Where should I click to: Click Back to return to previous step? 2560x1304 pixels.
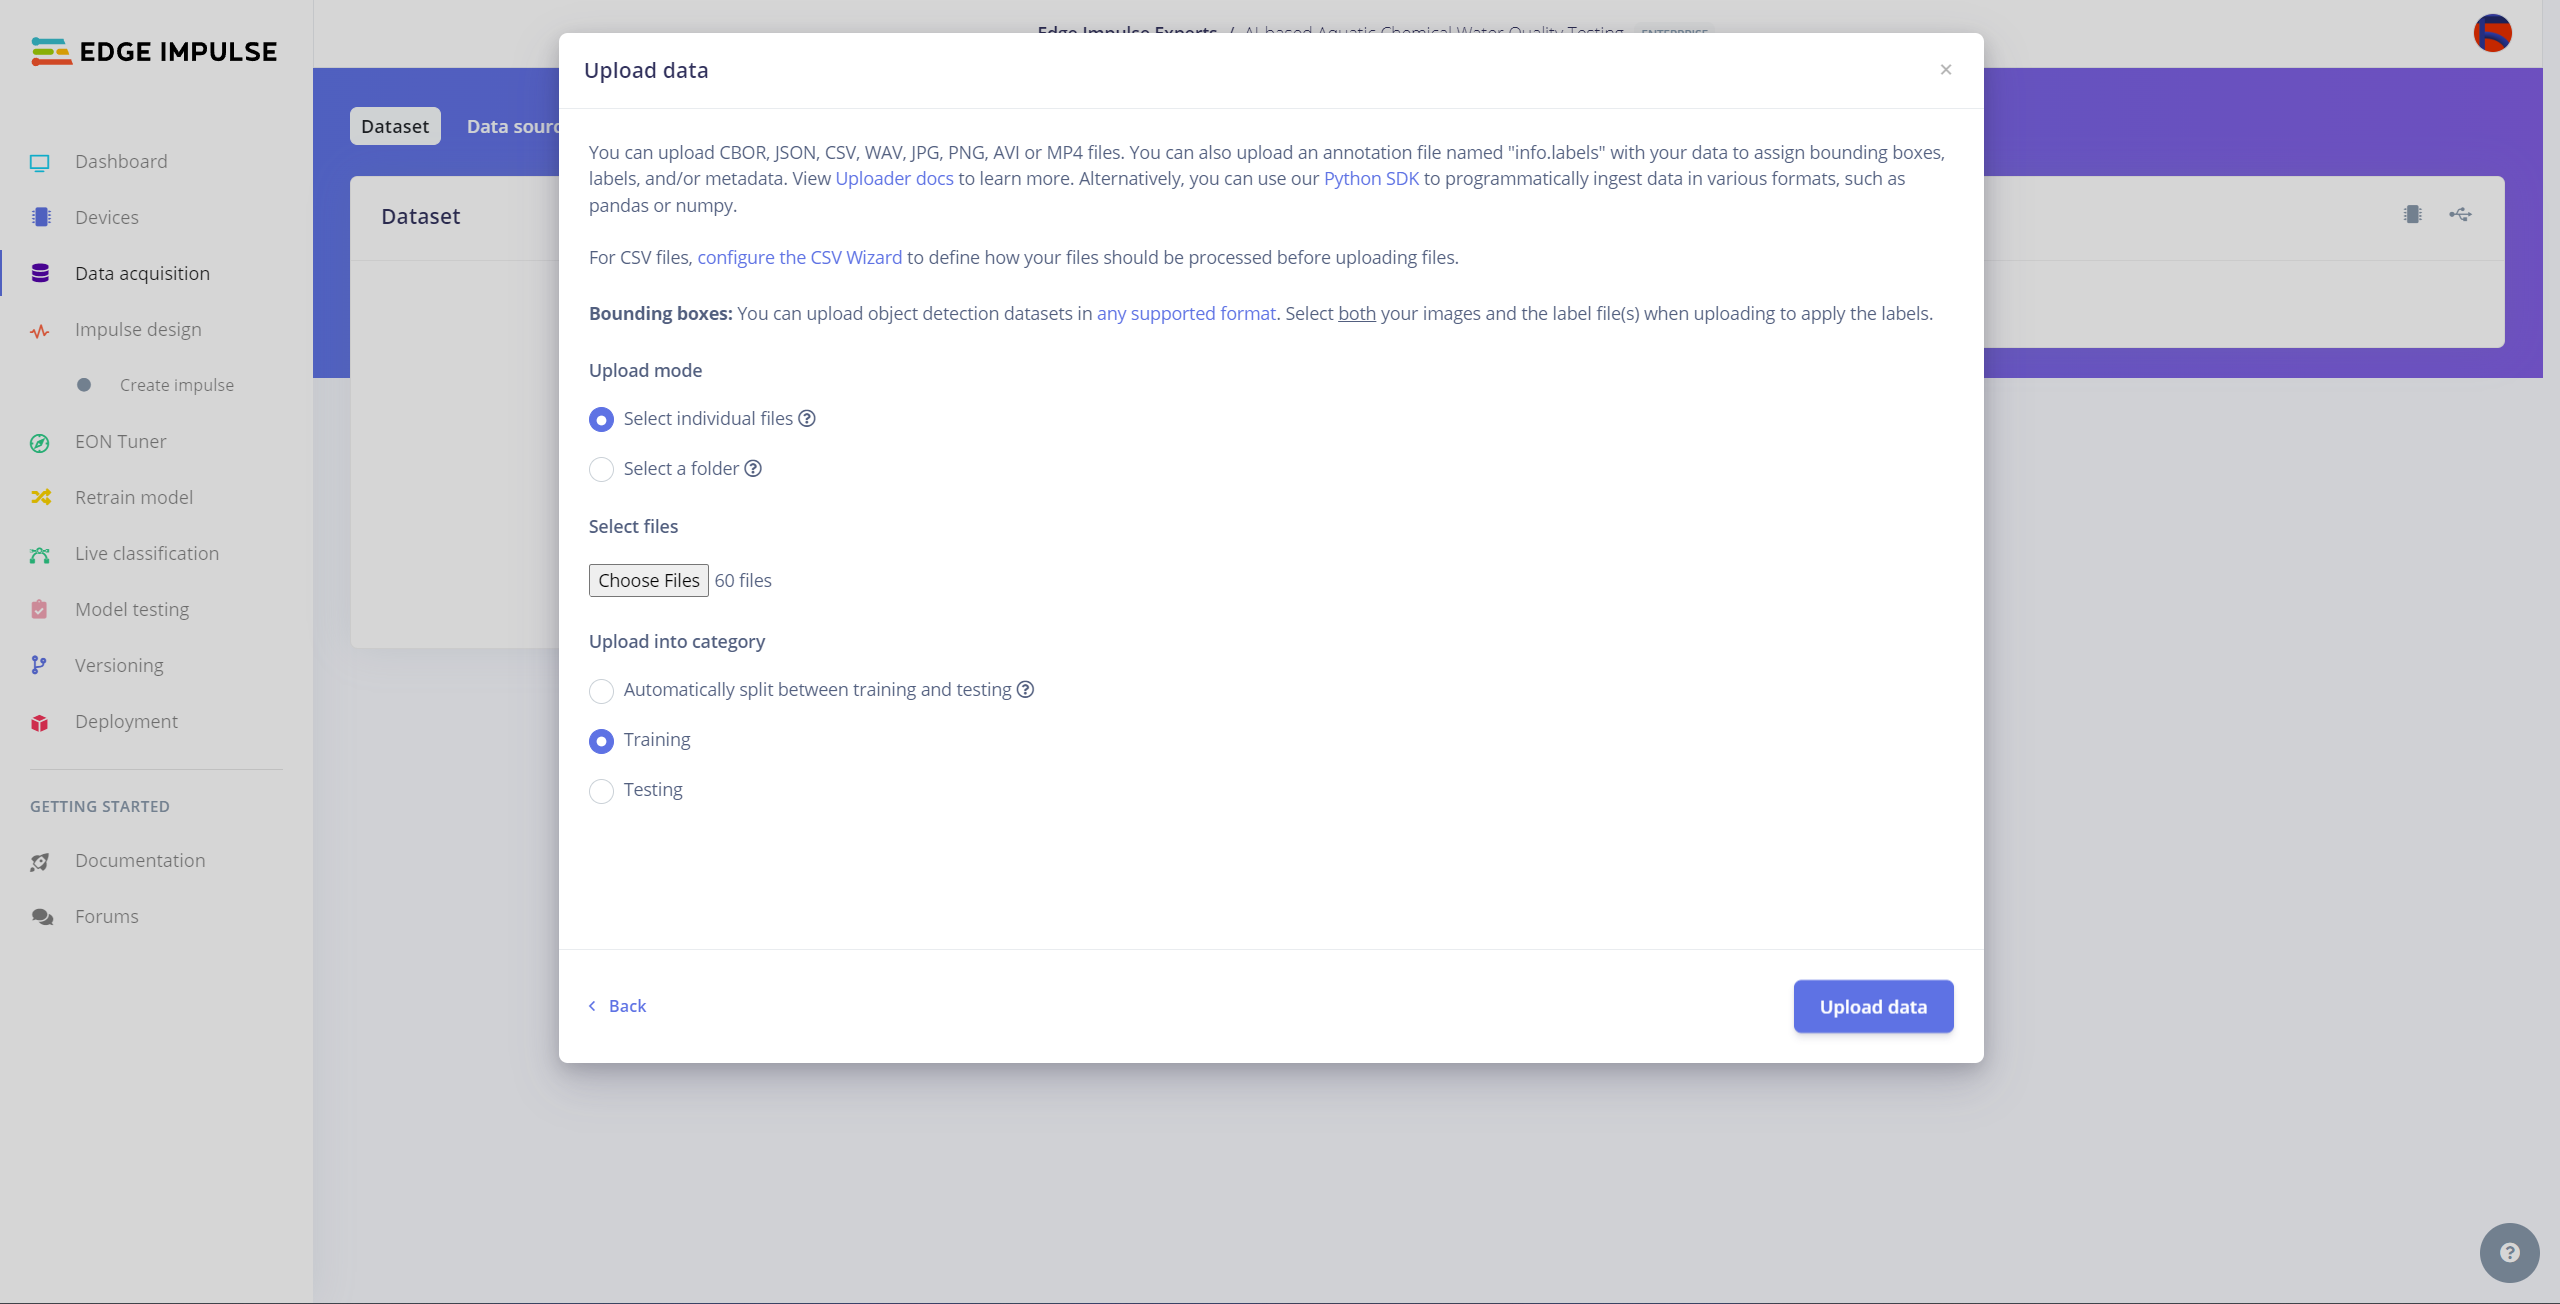(618, 1006)
